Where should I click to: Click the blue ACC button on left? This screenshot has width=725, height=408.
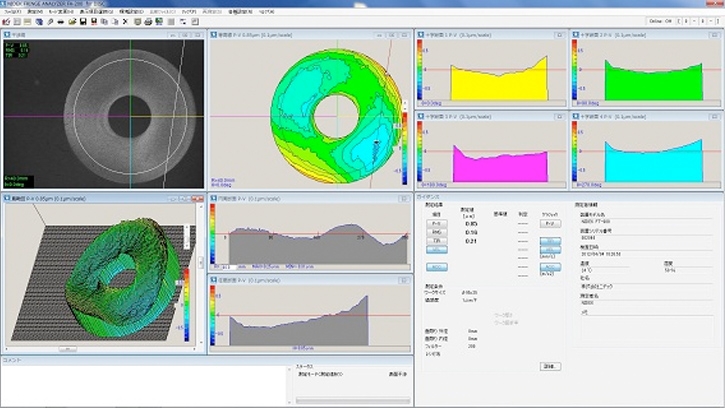437,267
